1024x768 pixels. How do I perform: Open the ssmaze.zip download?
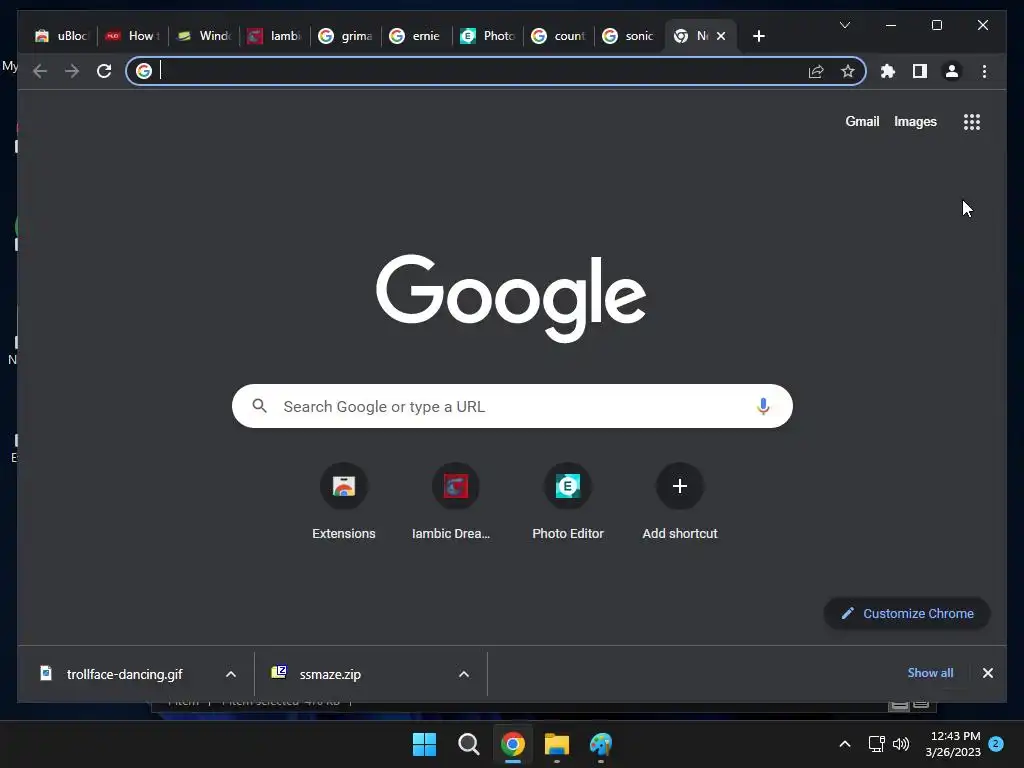330,674
